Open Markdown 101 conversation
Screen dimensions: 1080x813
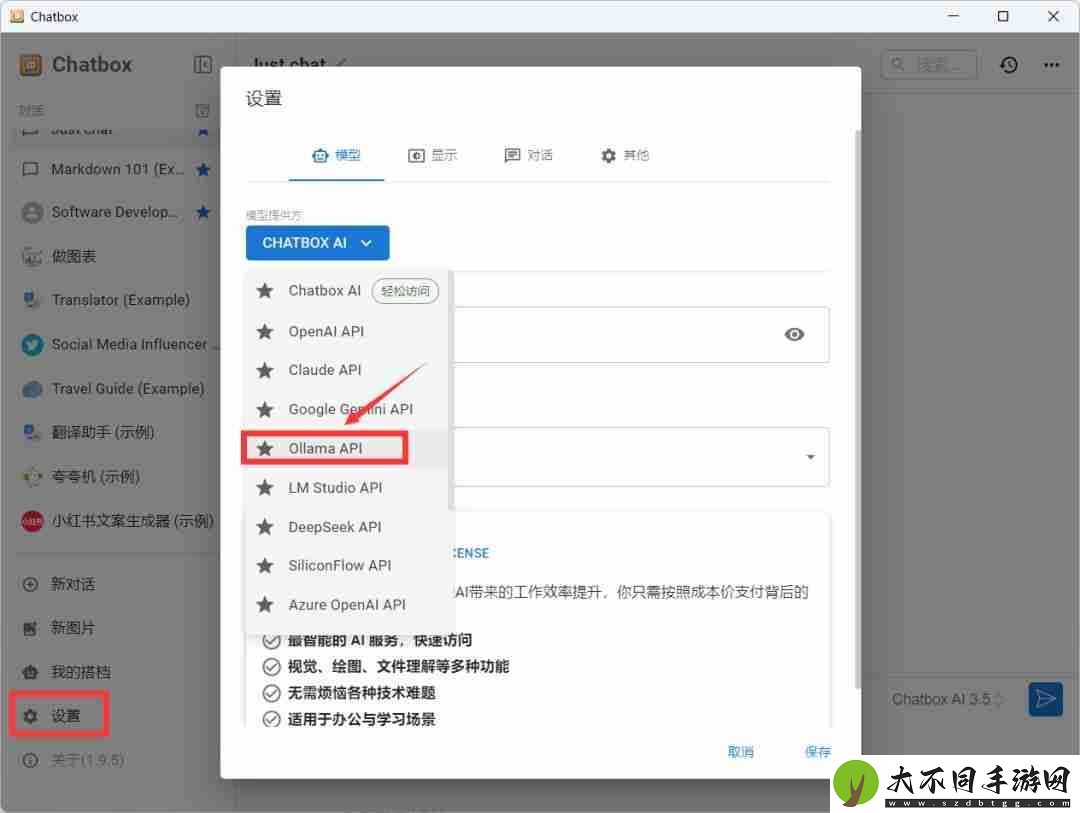114,169
